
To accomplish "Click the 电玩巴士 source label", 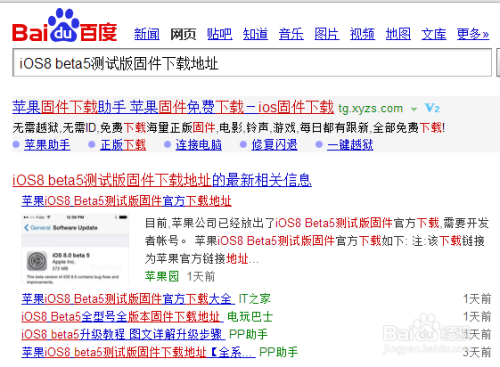I will [250, 316].
